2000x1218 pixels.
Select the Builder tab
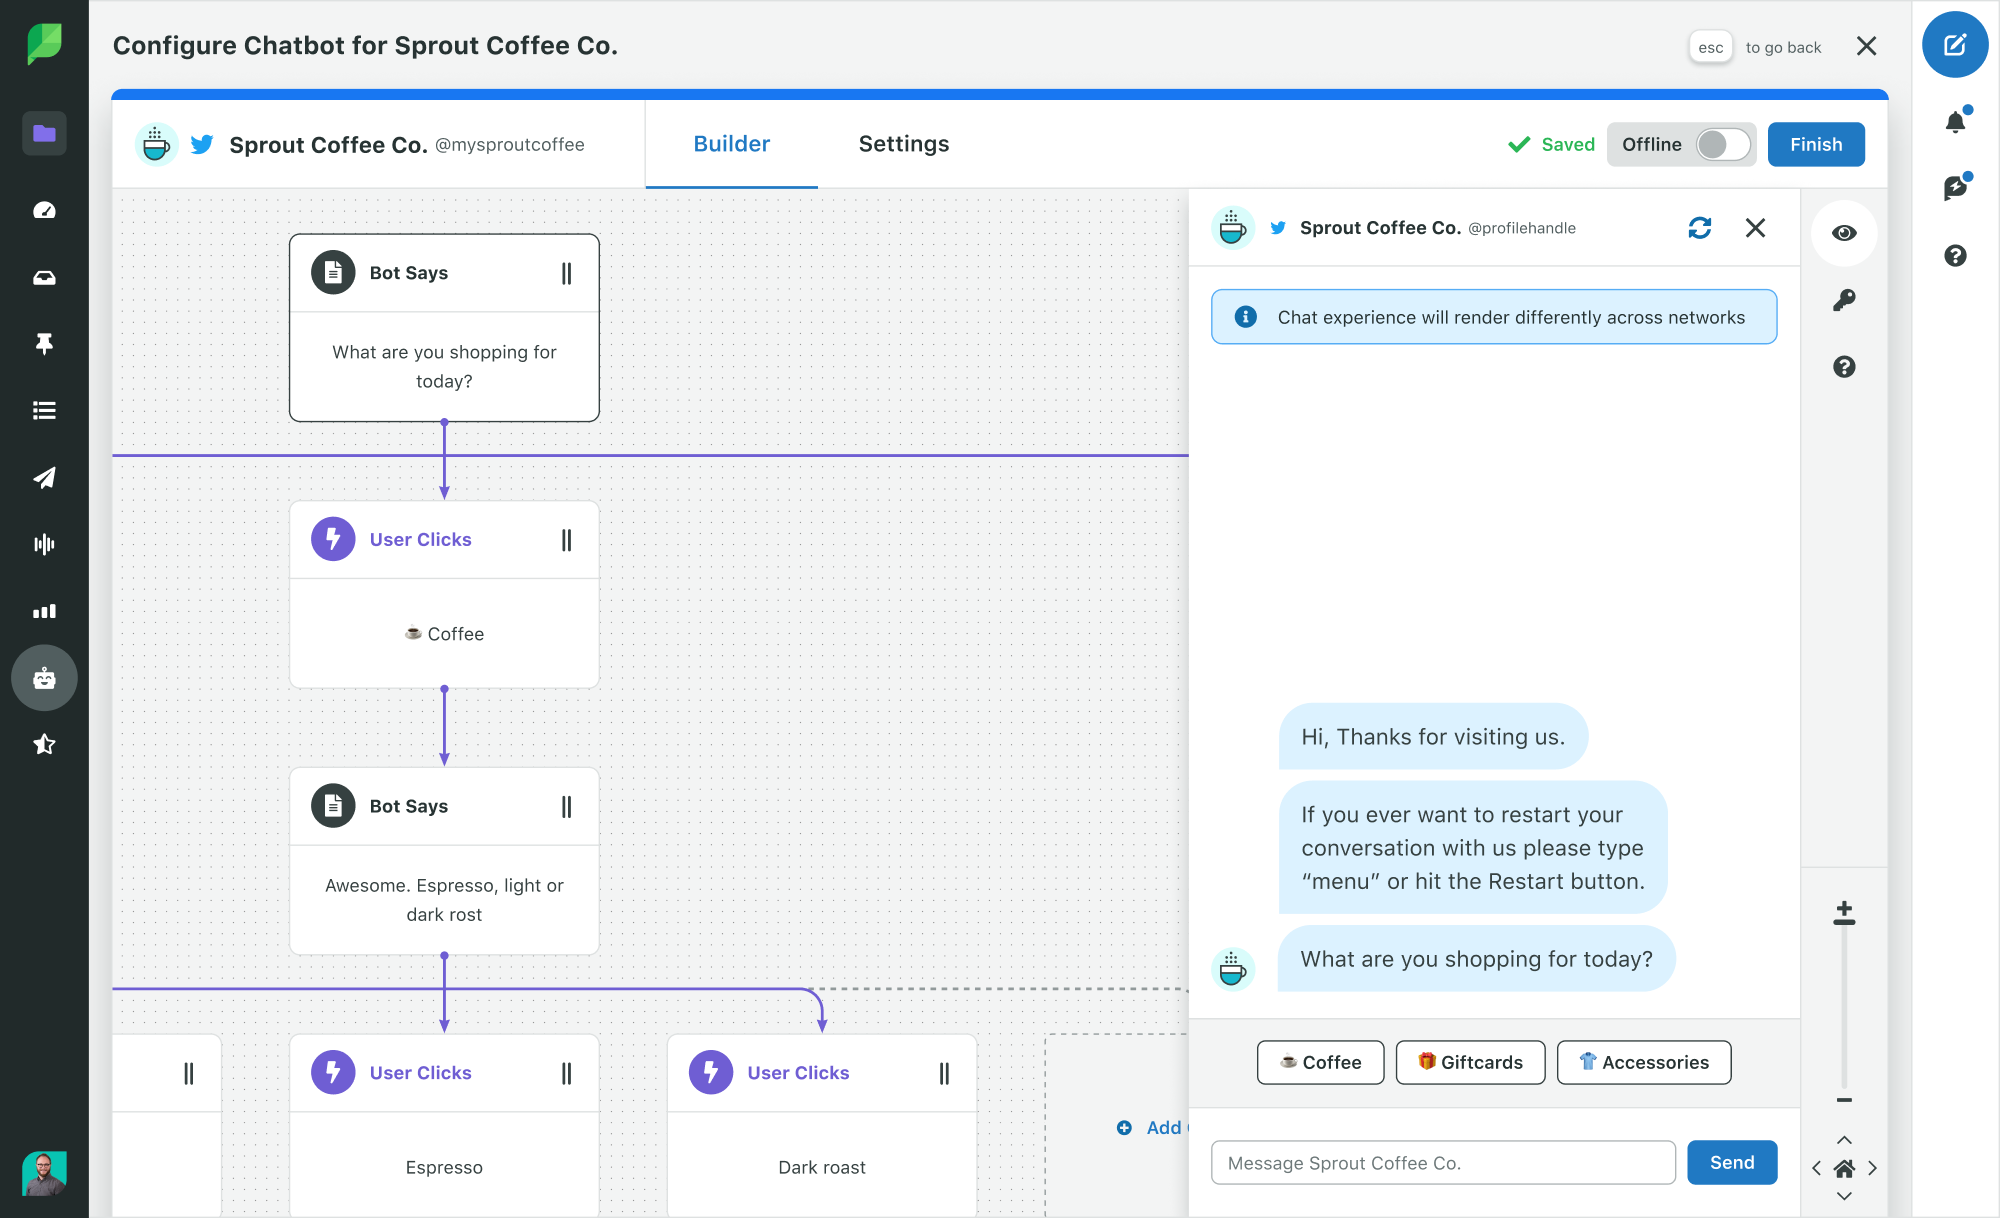[730, 141]
